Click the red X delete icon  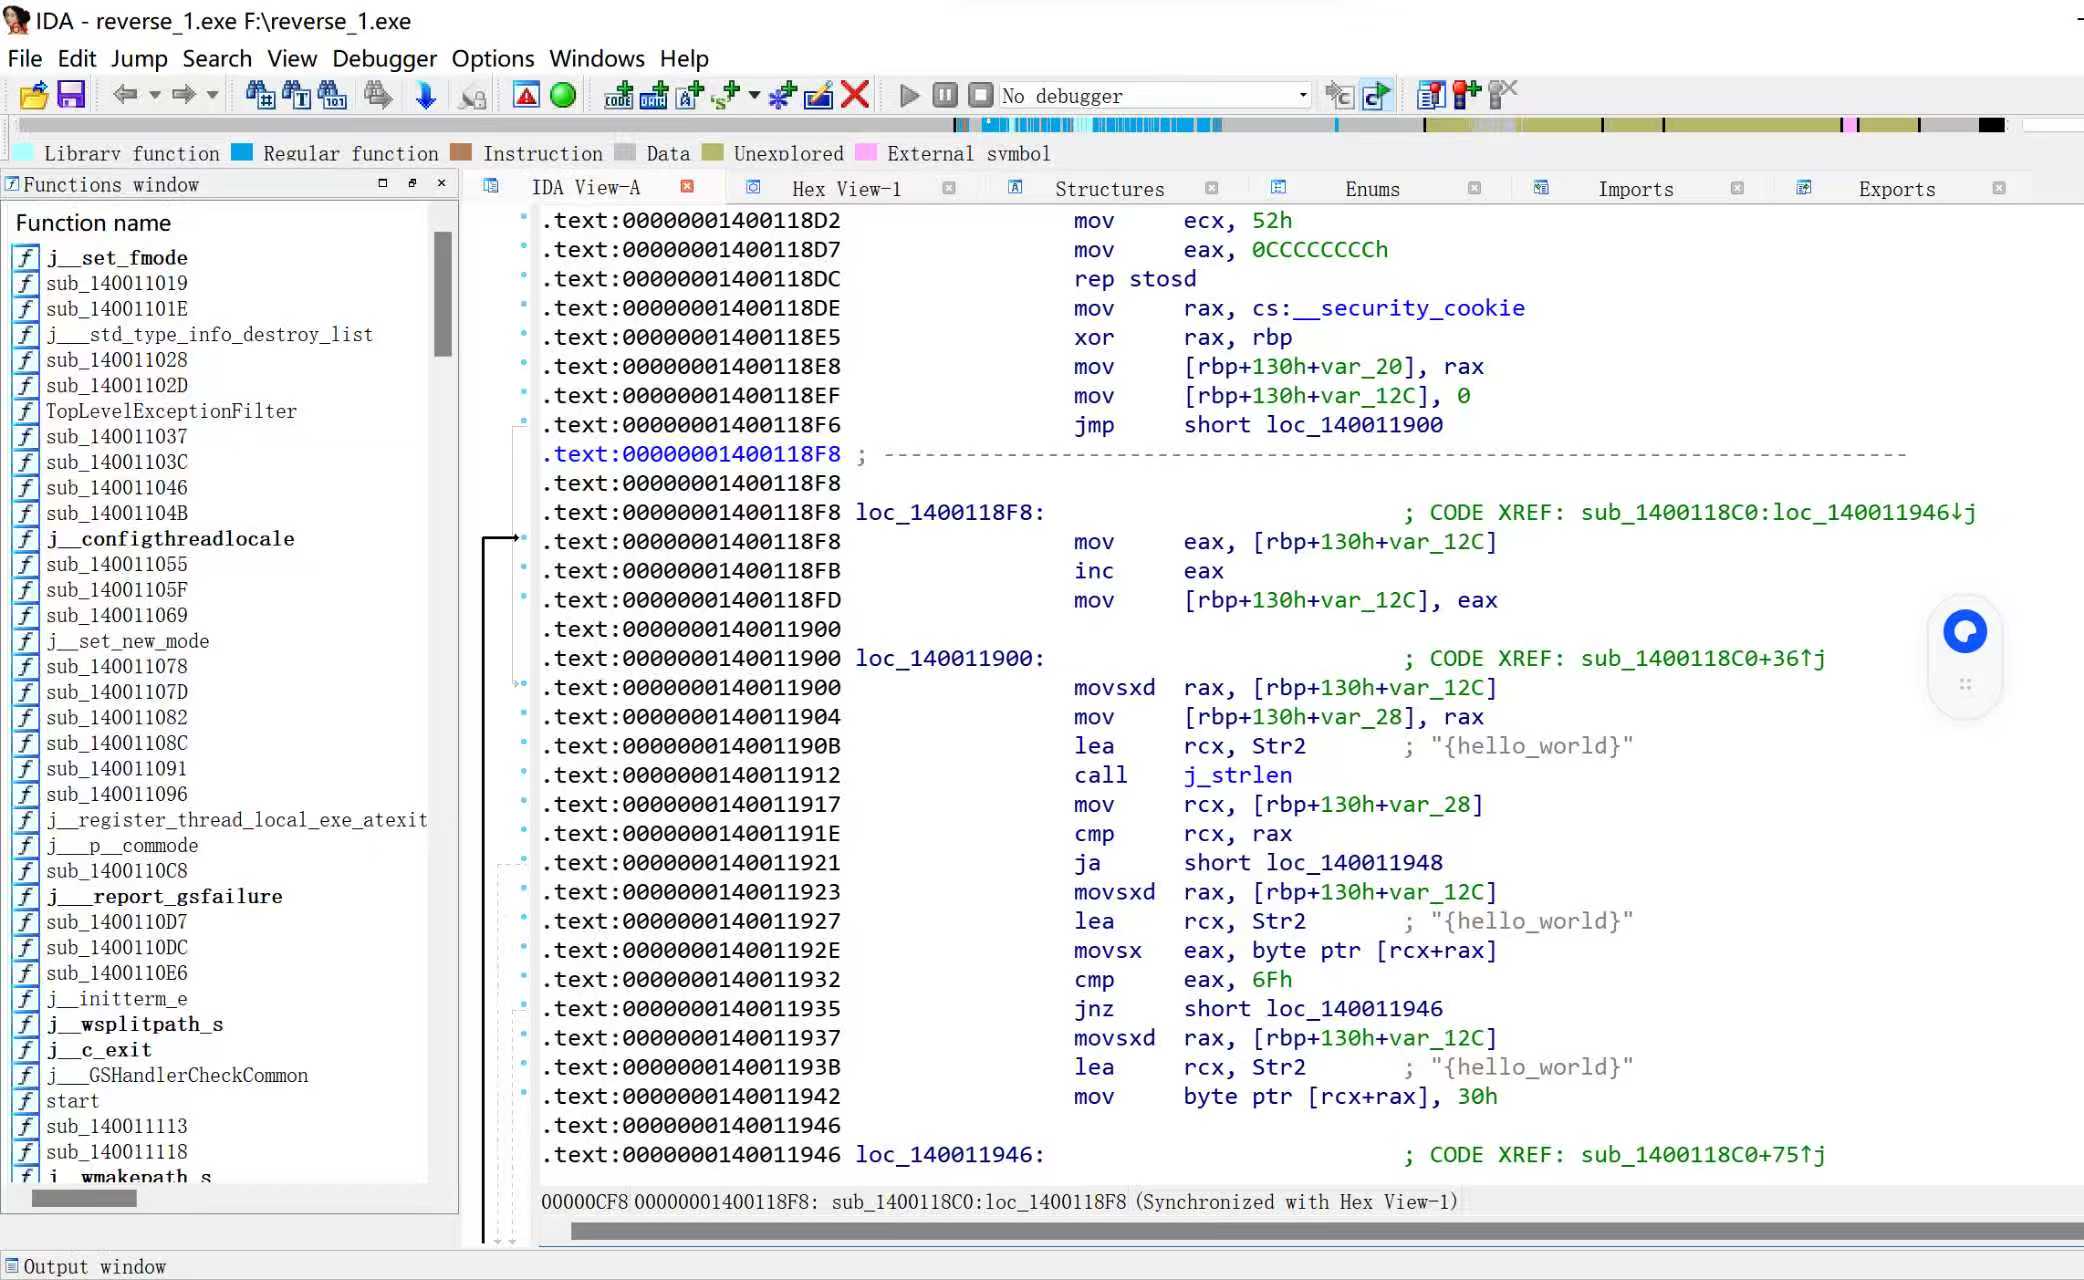[x=855, y=95]
